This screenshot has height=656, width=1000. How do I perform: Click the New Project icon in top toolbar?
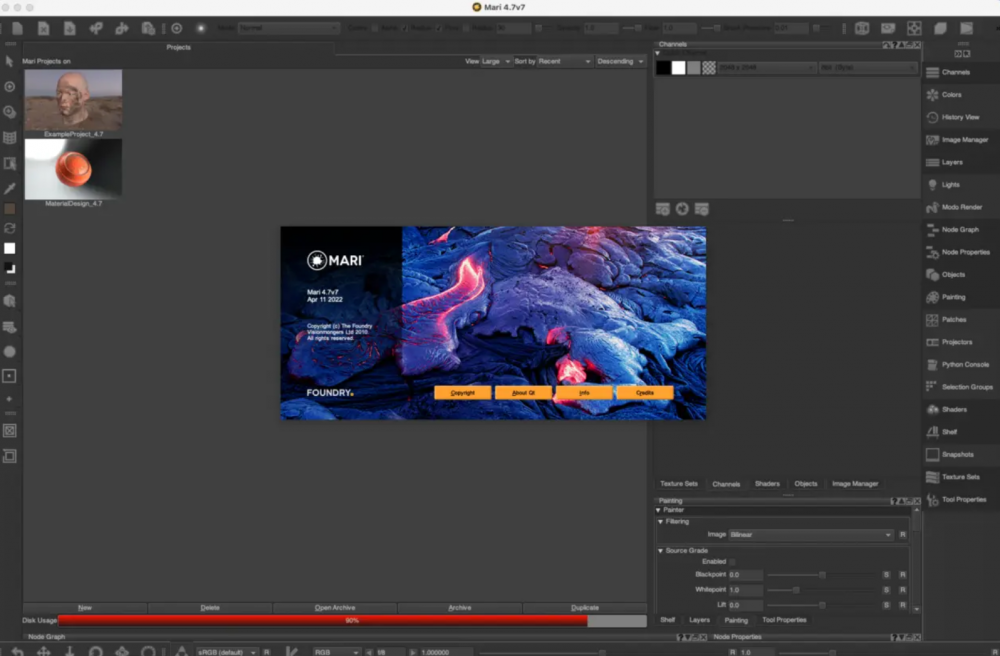click(17, 28)
